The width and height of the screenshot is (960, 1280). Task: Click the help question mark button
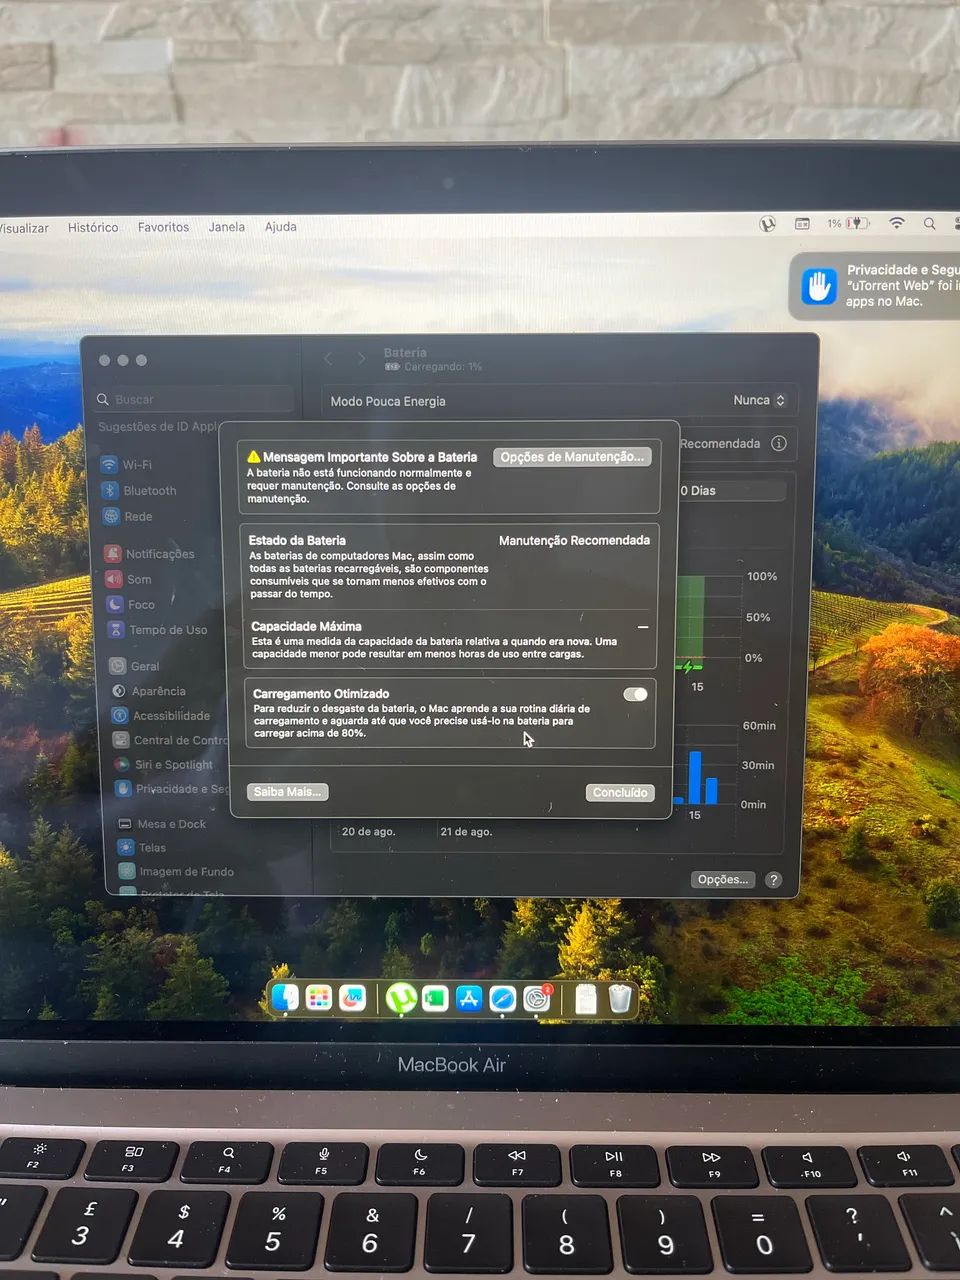773,880
